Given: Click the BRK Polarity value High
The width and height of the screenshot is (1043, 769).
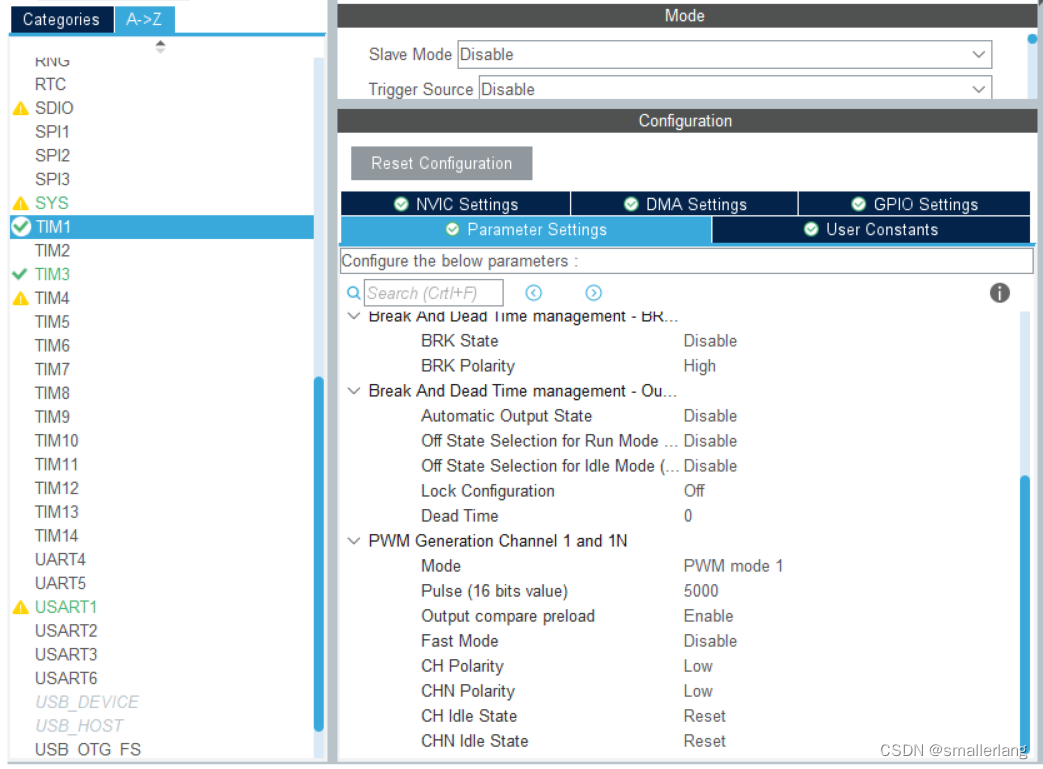Looking at the screenshot, I should click(x=699, y=367).
